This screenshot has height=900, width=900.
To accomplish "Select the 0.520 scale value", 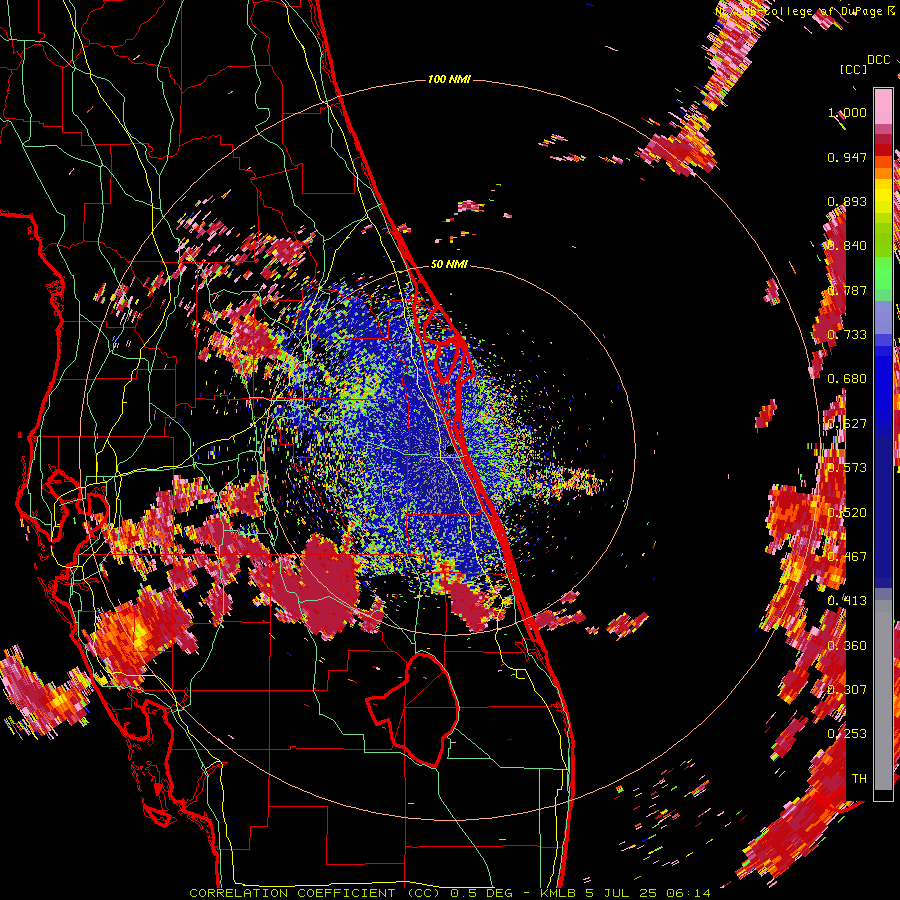I will (847, 513).
